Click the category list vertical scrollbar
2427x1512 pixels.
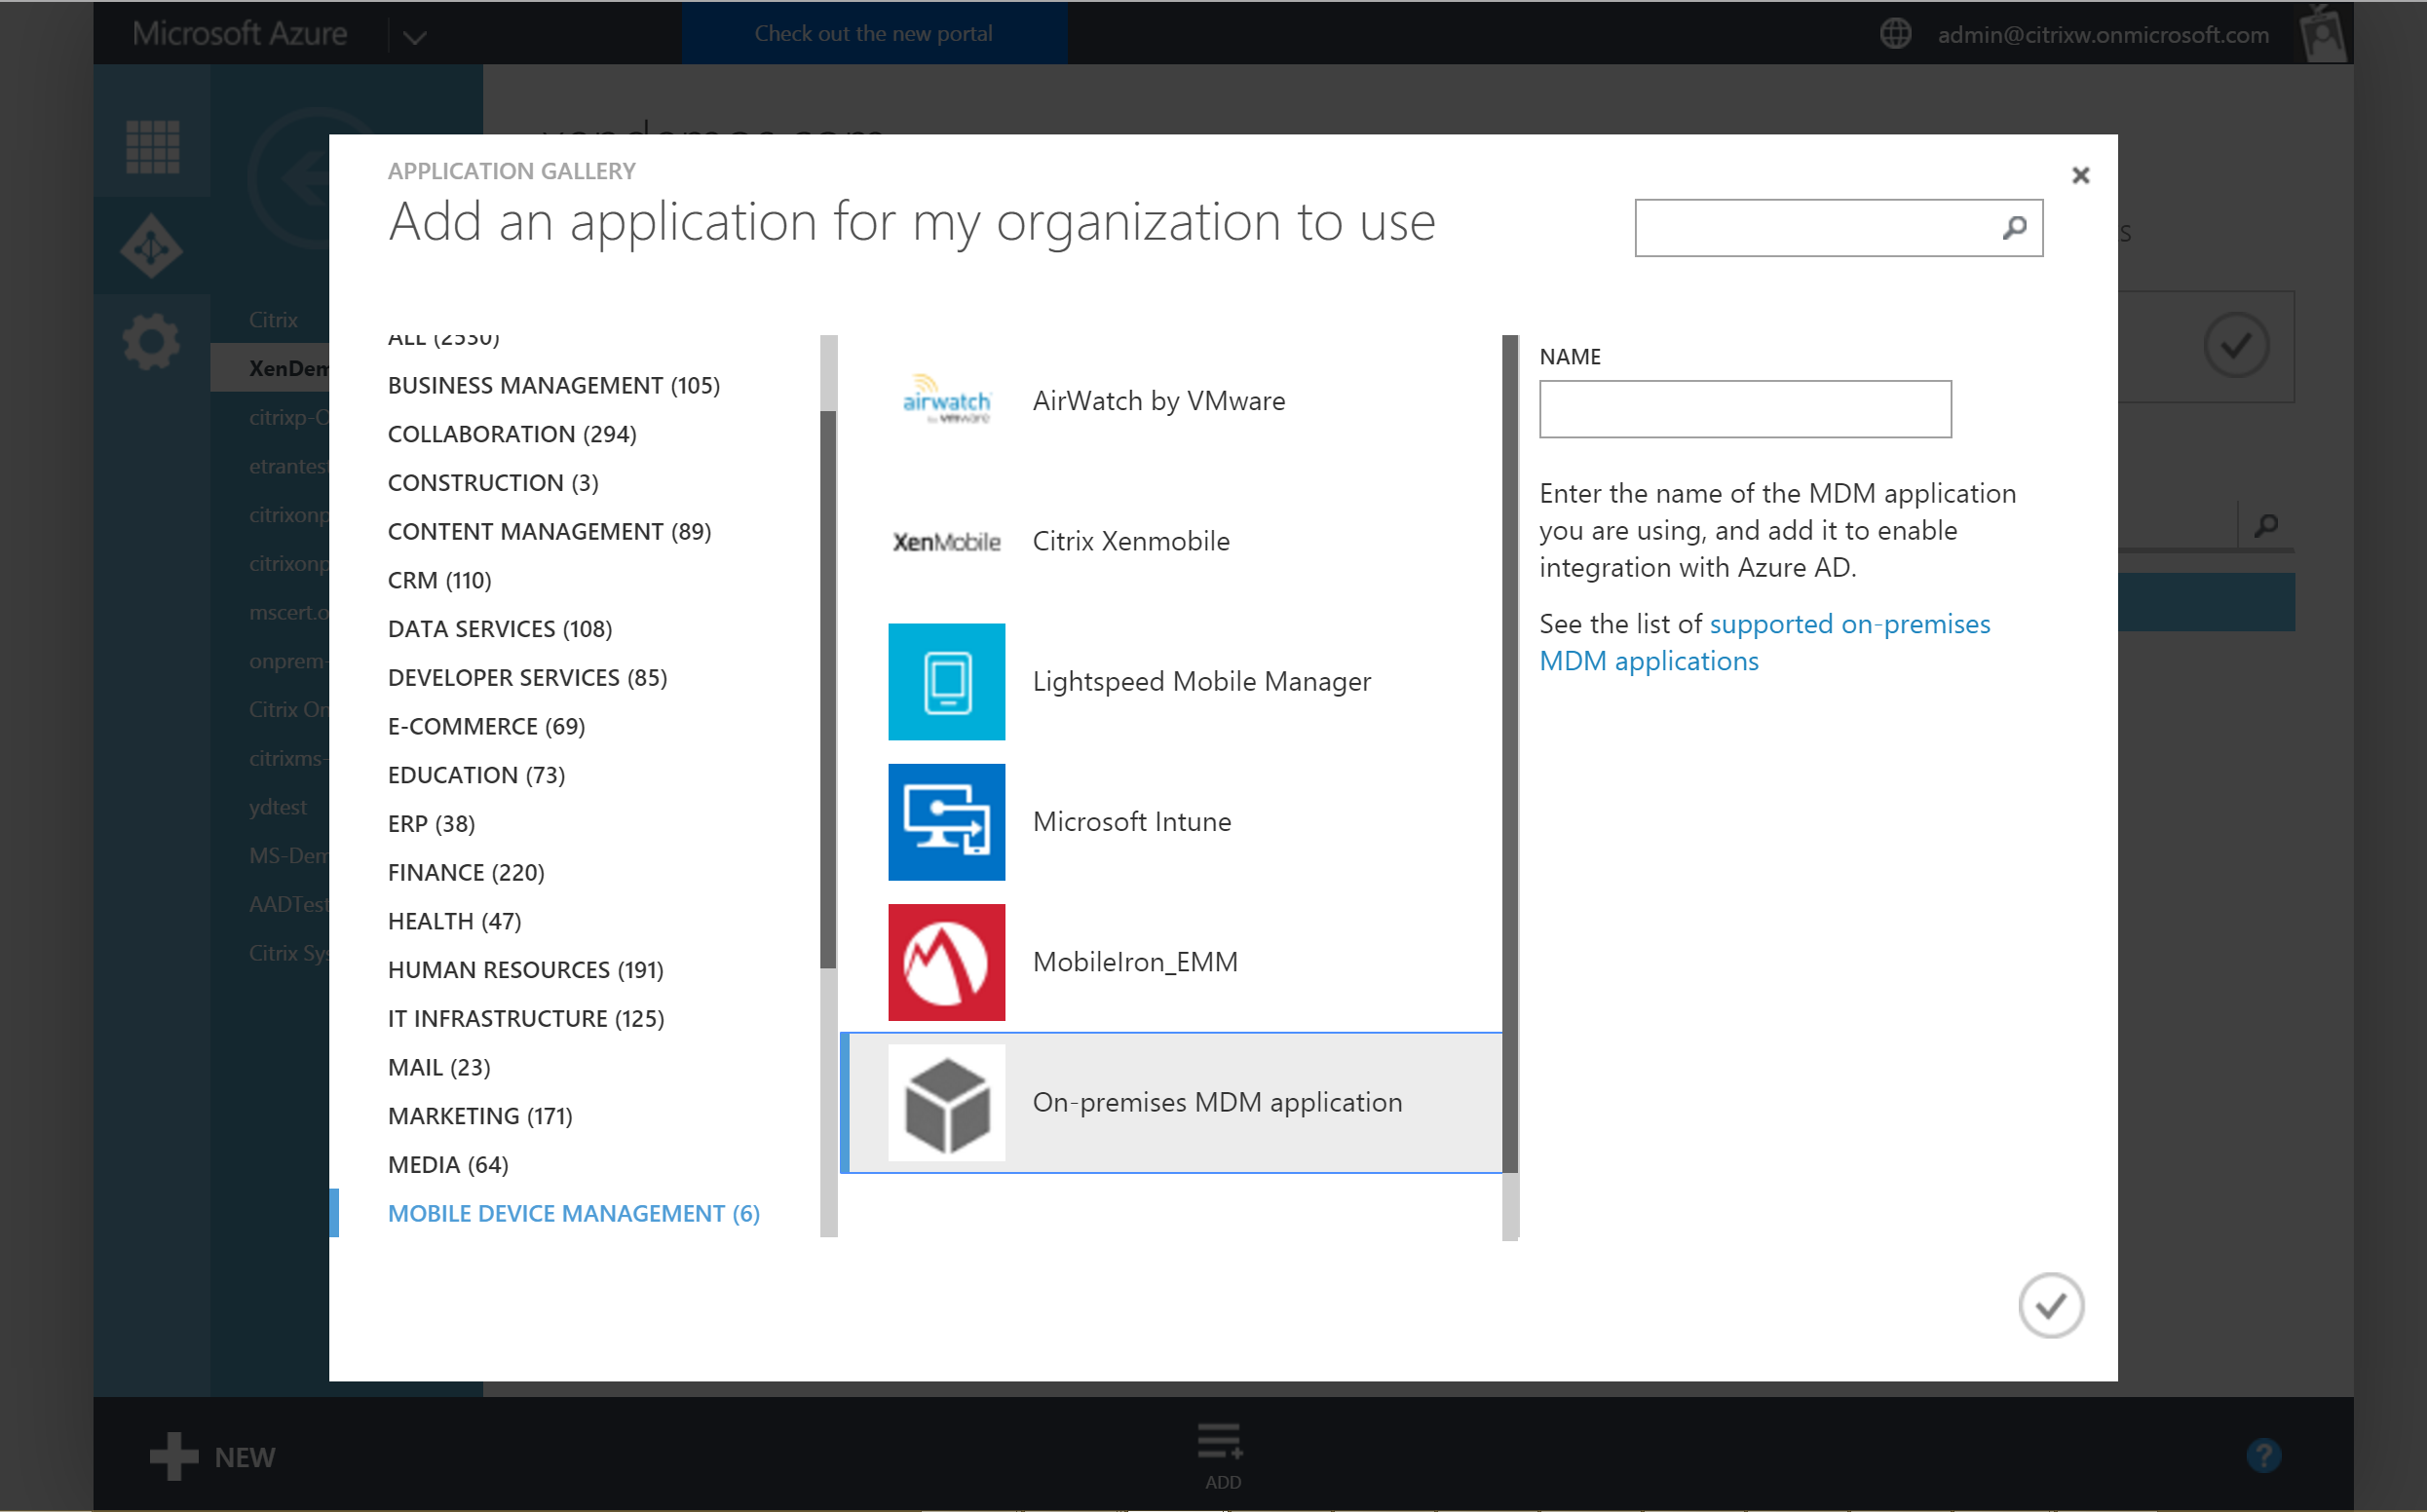[x=828, y=690]
